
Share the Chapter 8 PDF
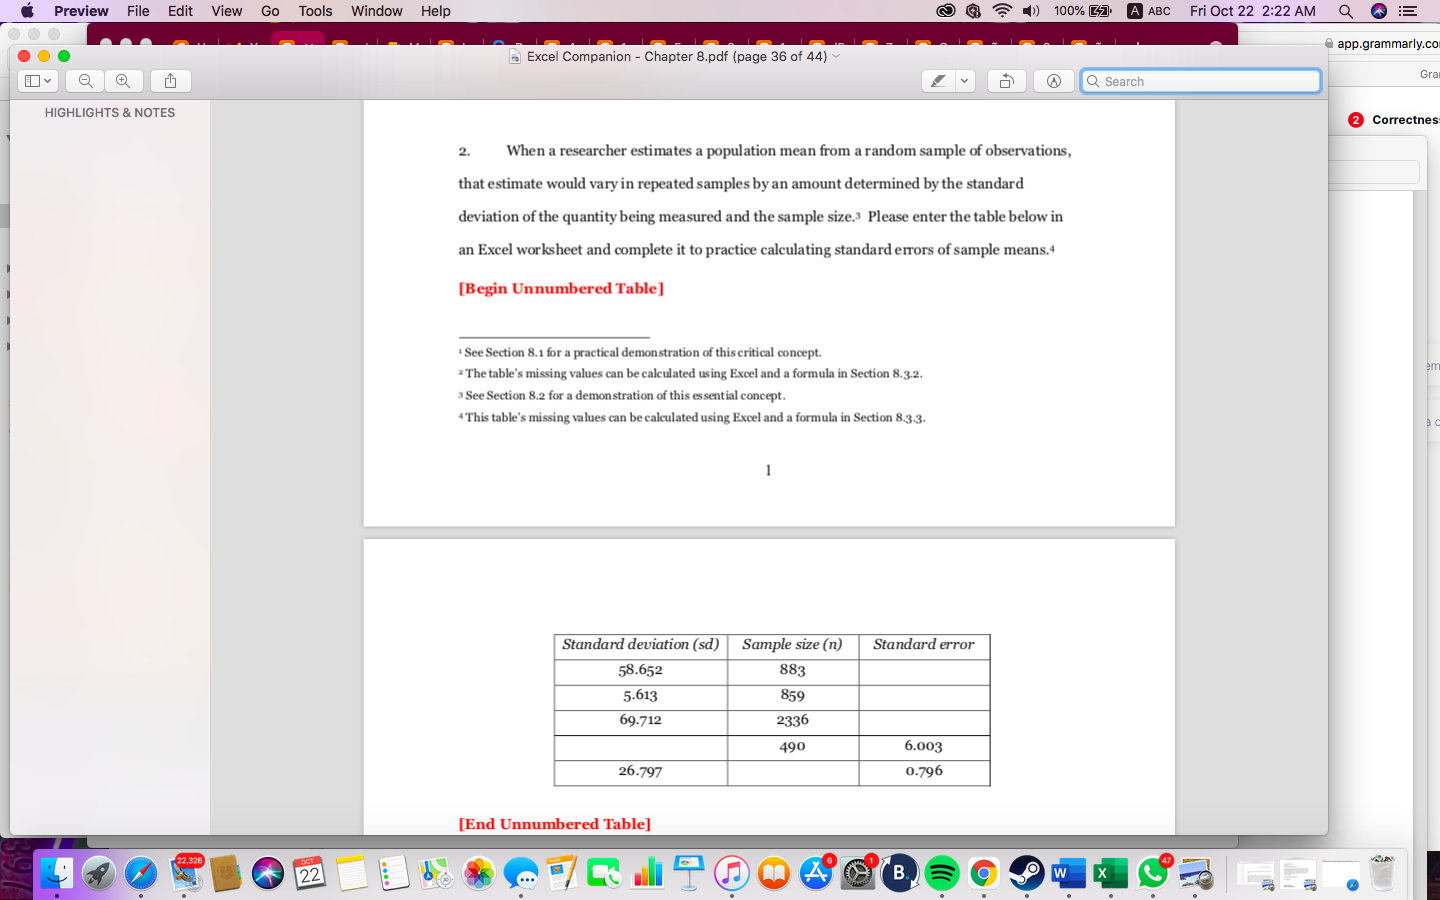[170, 81]
